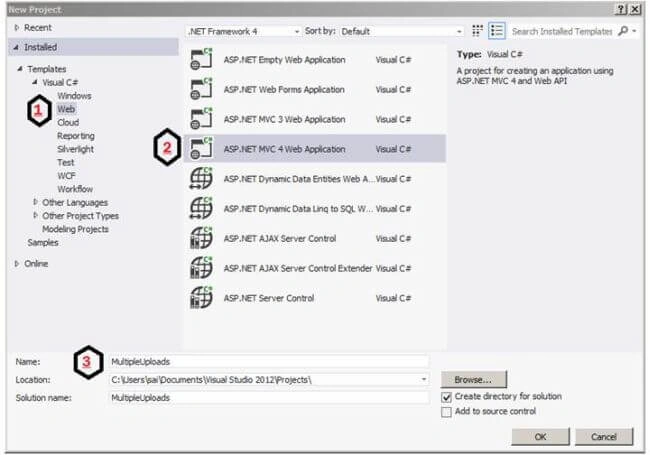Click the ASP.NET MVC 4 Web Application icon
650x455 pixels.
[x=201, y=149]
